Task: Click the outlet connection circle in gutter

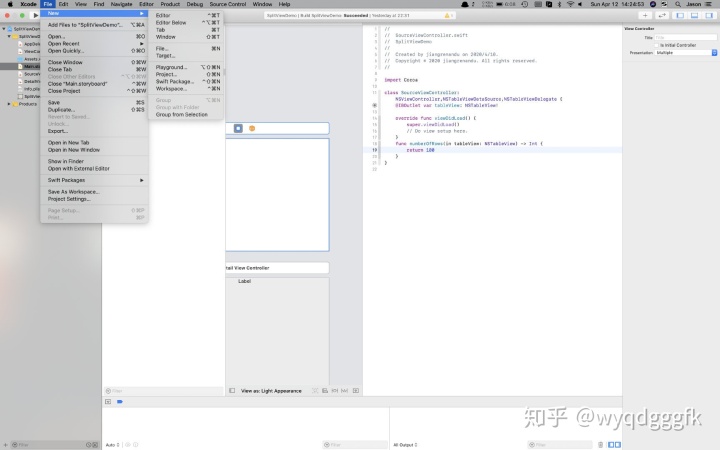Action: [x=375, y=105]
